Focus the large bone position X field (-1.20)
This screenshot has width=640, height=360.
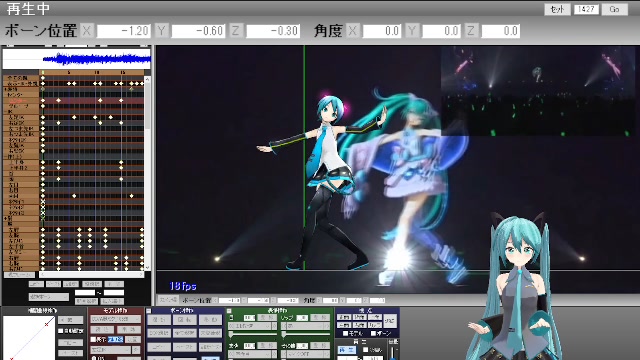pyautogui.click(x=124, y=31)
